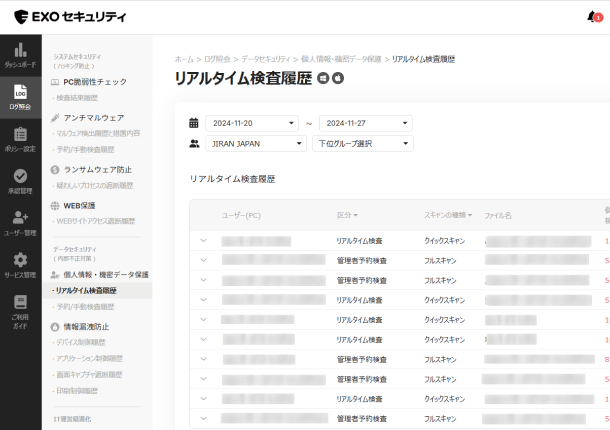Image resolution: width=610 pixels, height=430 pixels.
Task: Open ランサムウェア防止 menu section
Action: click(x=98, y=170)
